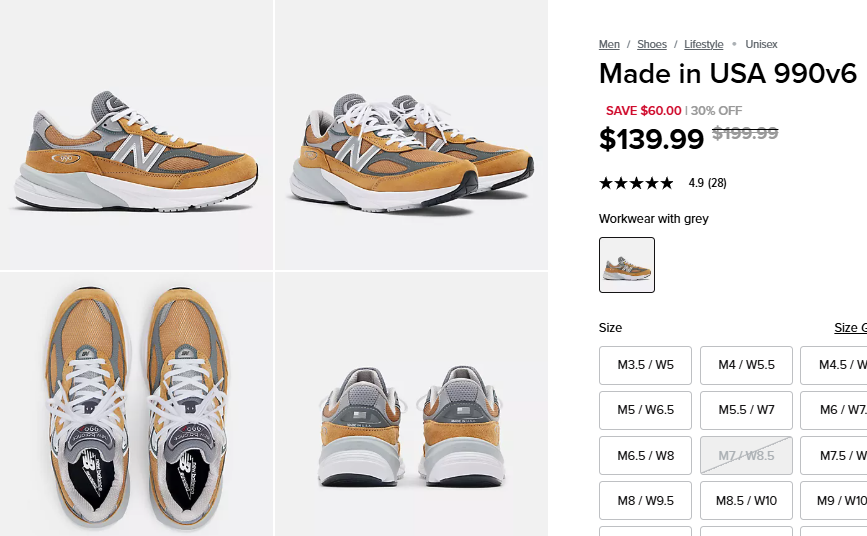Open the 4.9 (28) reviews rating

[707, 183]
